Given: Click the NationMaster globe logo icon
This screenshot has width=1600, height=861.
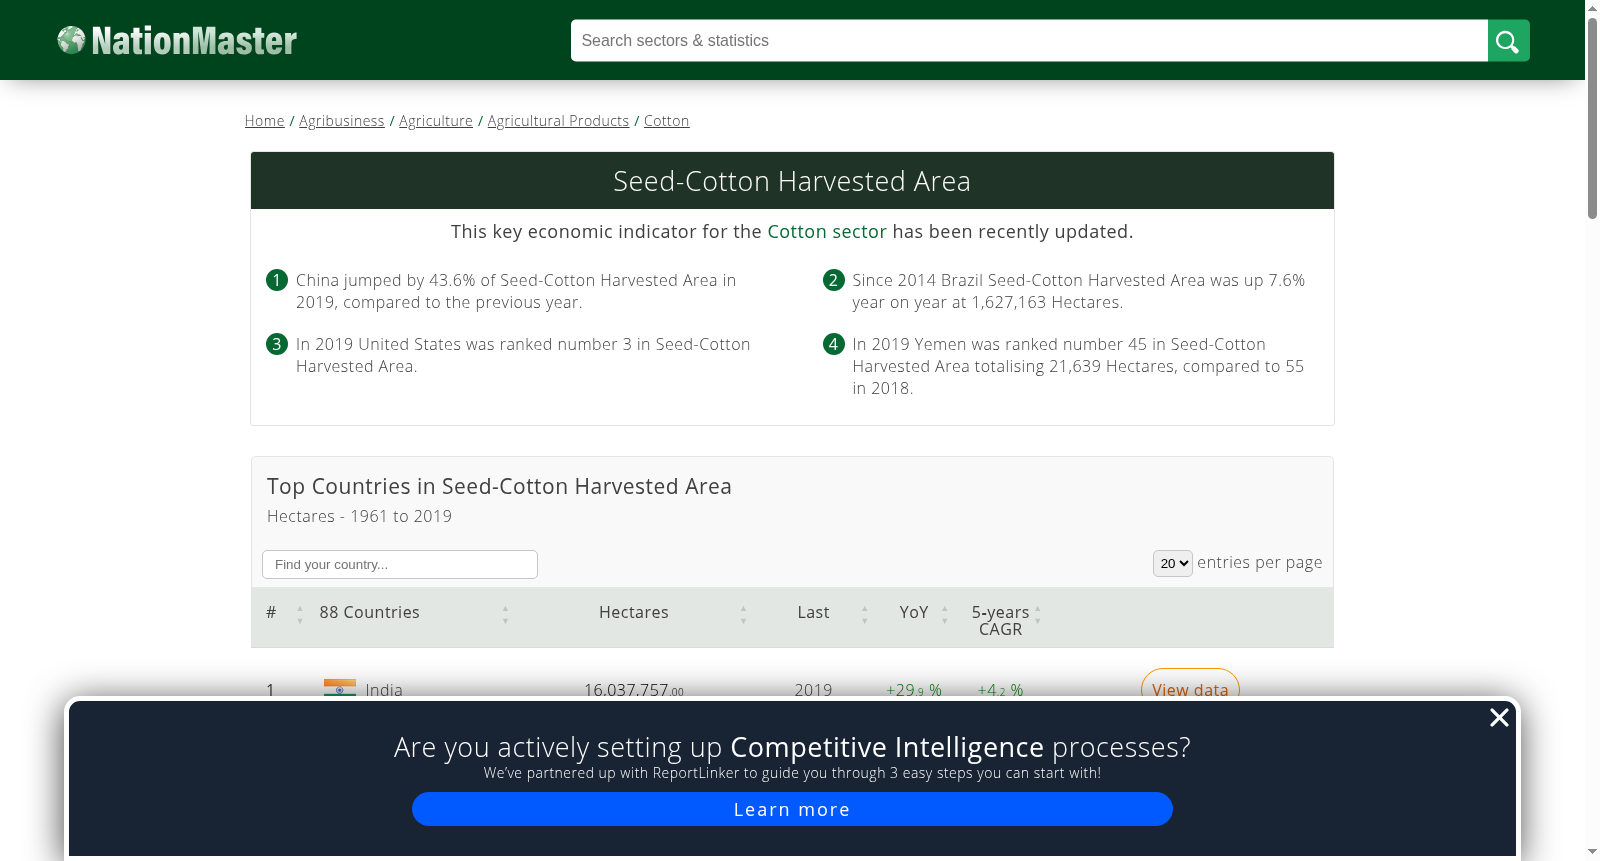Looking at the screenshot, I should [x=71, y=40].
